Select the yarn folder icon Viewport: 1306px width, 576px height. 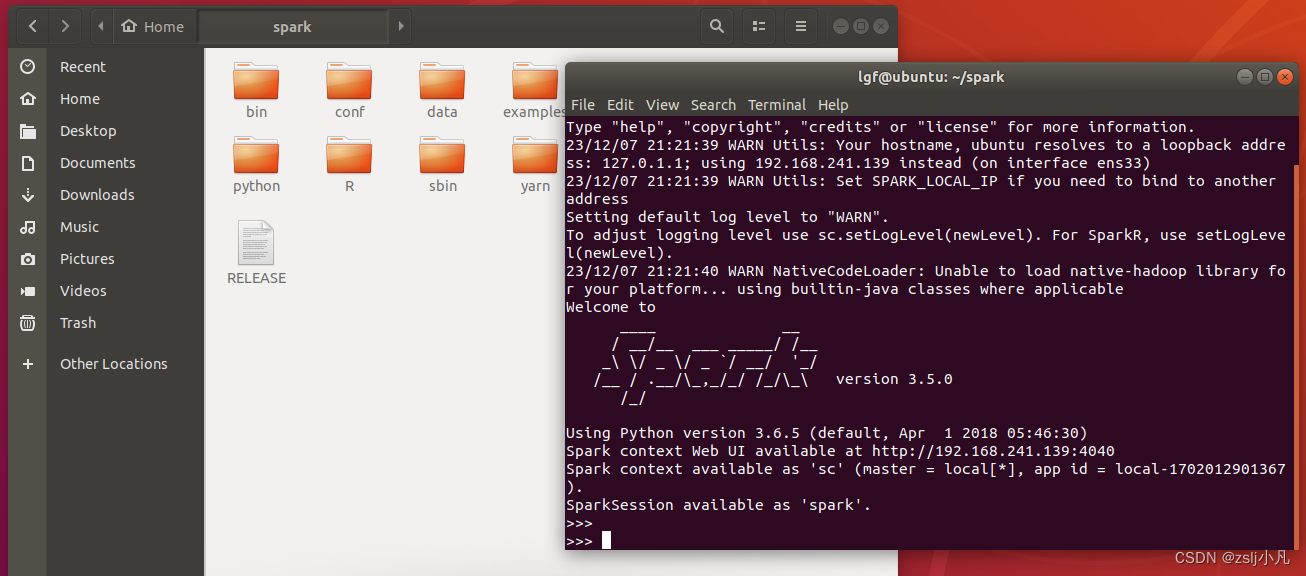[535, 155]
